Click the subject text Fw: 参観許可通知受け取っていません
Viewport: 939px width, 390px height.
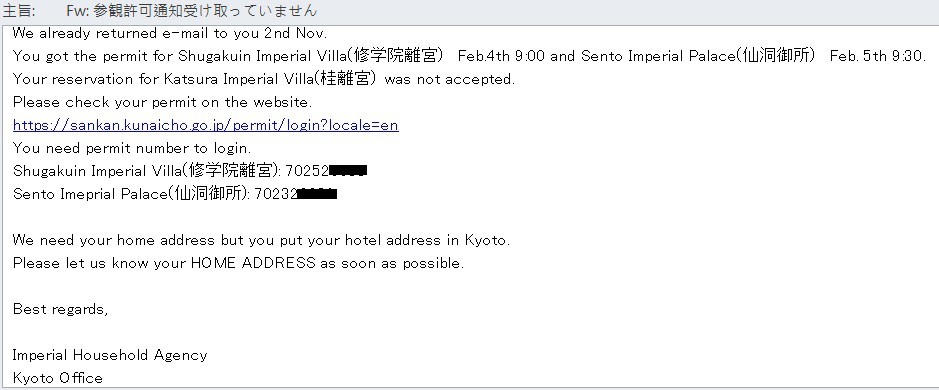[192, 11]
